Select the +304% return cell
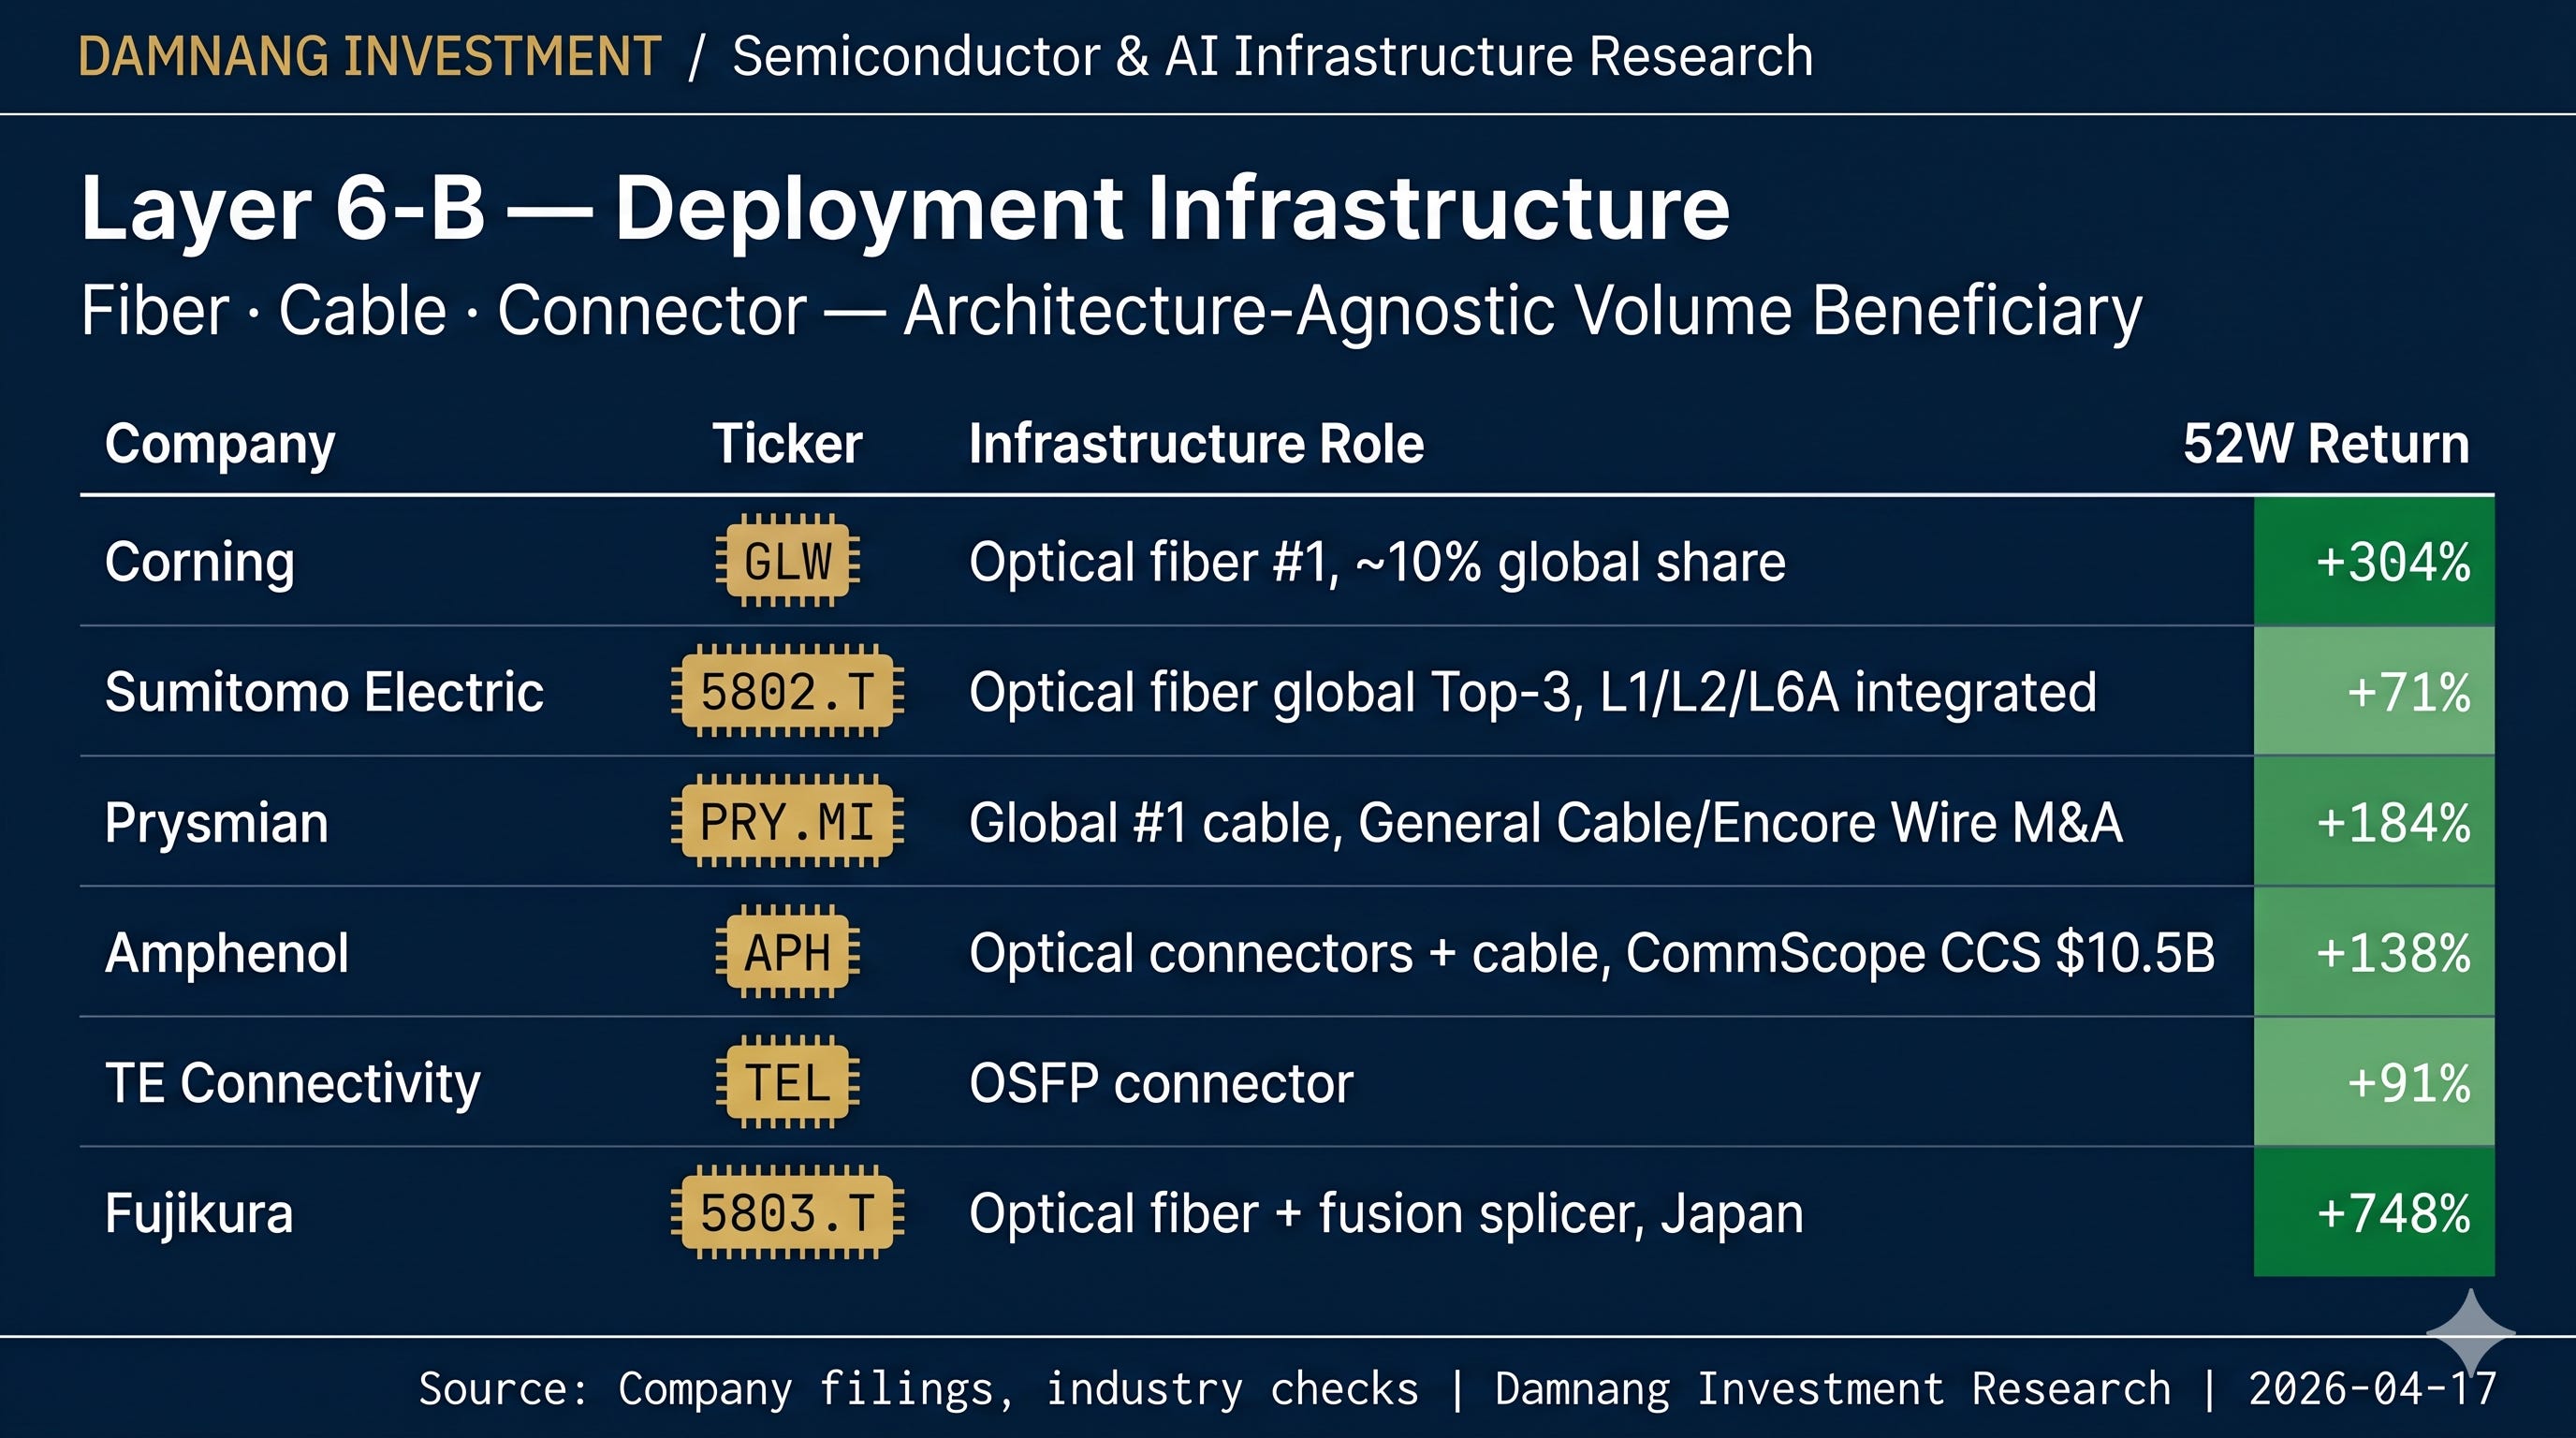This screenshot has height=1438, width=2576. pos(2374,561)
